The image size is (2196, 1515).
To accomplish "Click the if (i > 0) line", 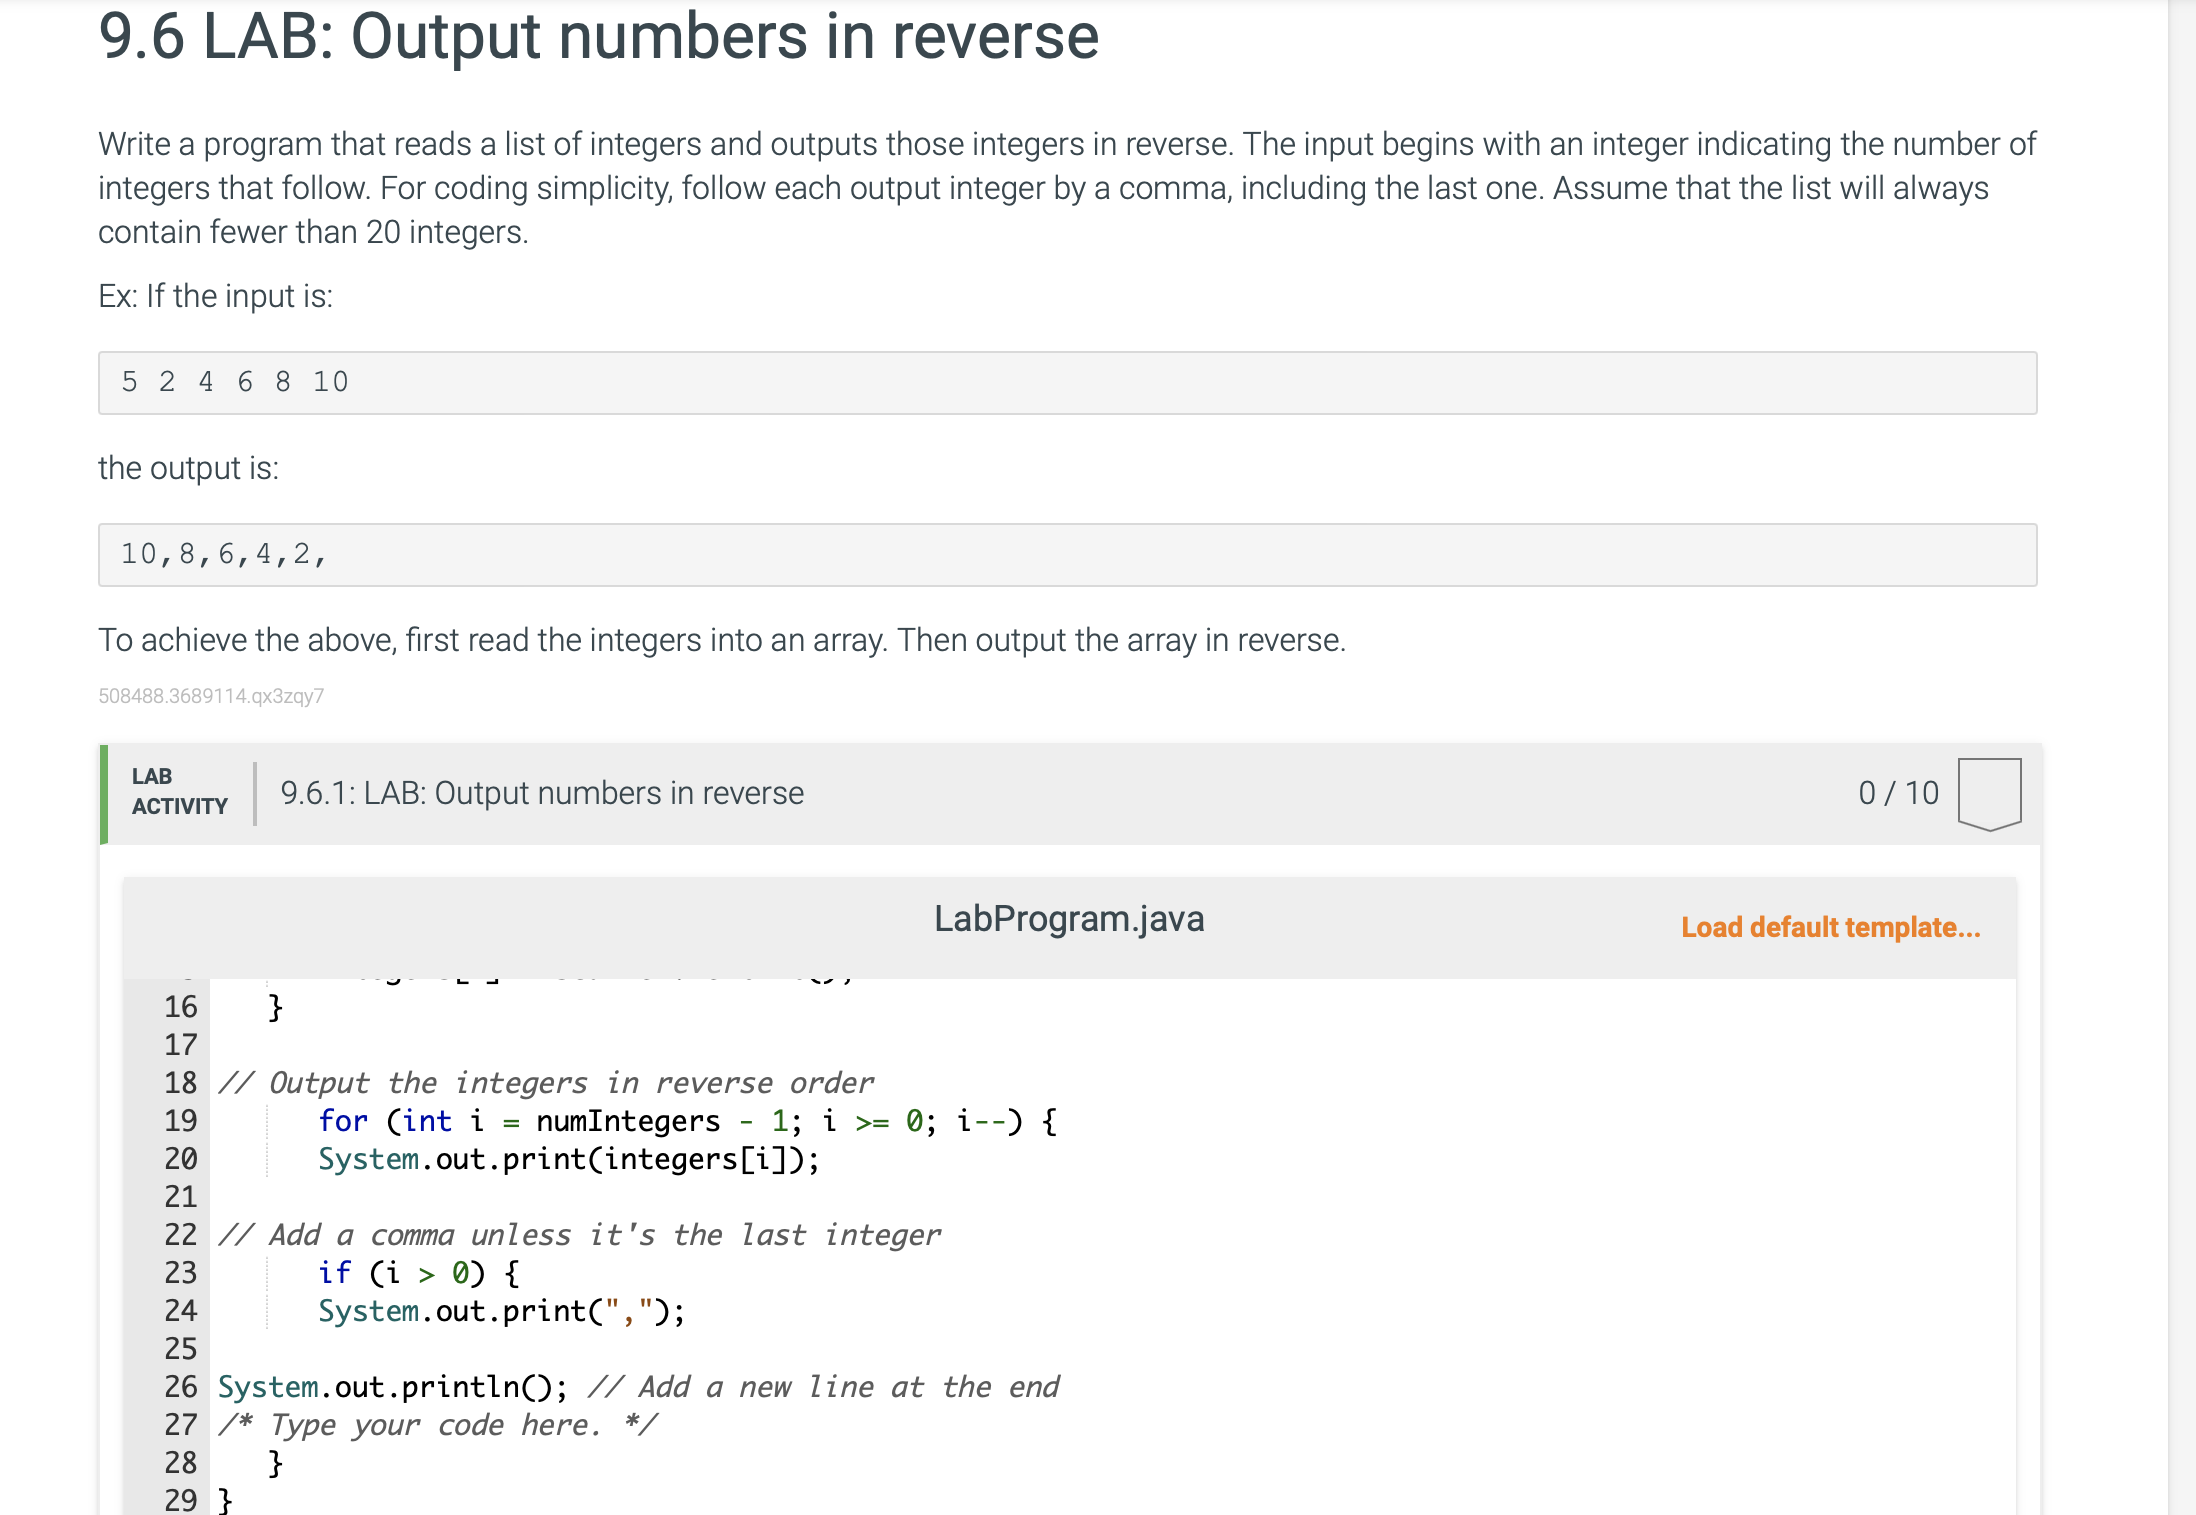I will 418,1273.
